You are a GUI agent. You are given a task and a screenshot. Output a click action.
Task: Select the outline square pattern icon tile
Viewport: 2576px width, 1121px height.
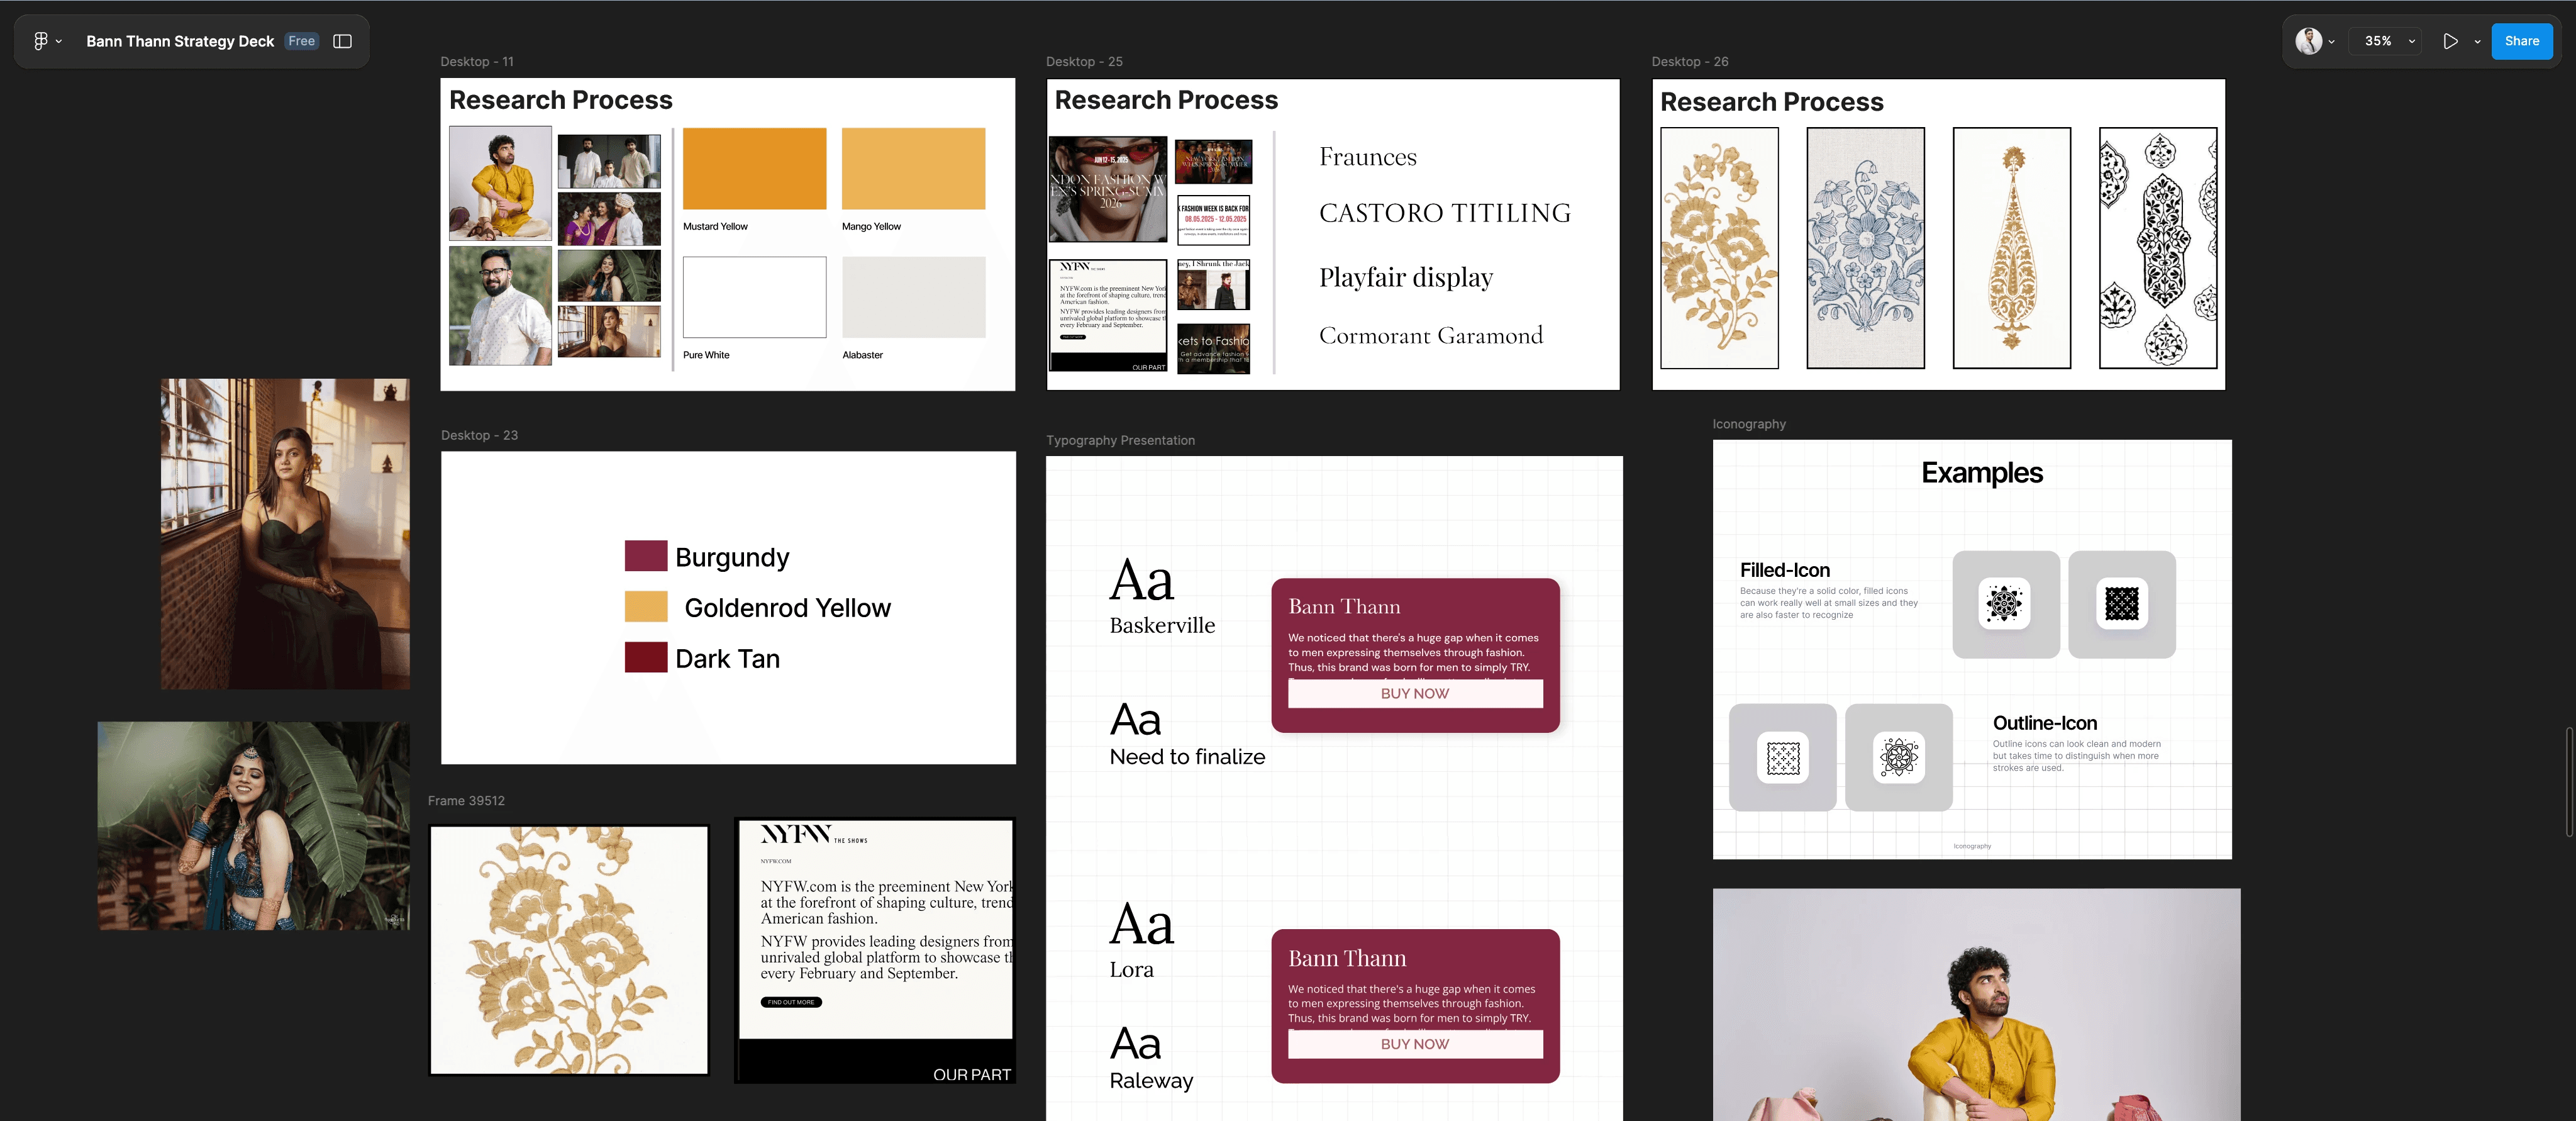[1782, 757]
